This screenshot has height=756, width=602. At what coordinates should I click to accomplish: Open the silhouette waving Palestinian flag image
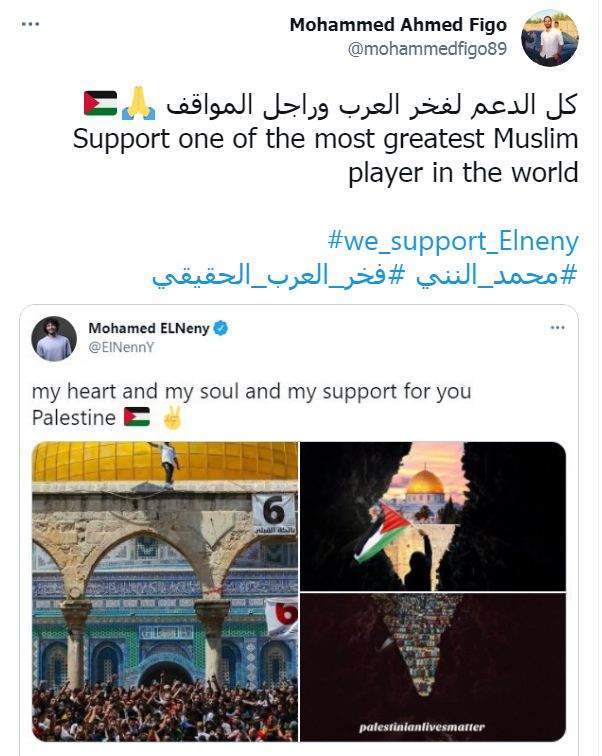(433, 516)
